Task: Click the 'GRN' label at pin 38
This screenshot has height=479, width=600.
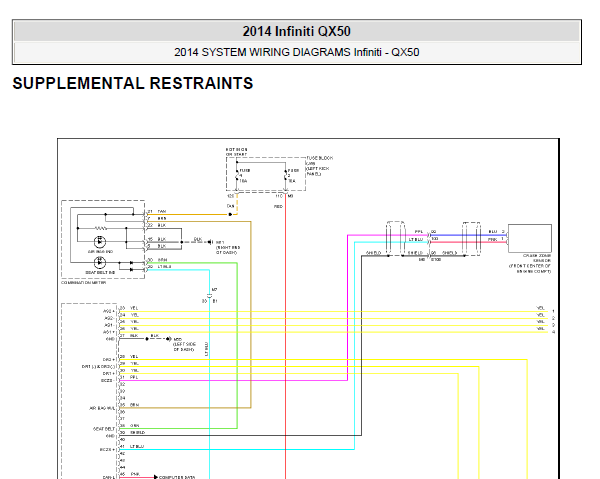Action: tap(135, 425)
